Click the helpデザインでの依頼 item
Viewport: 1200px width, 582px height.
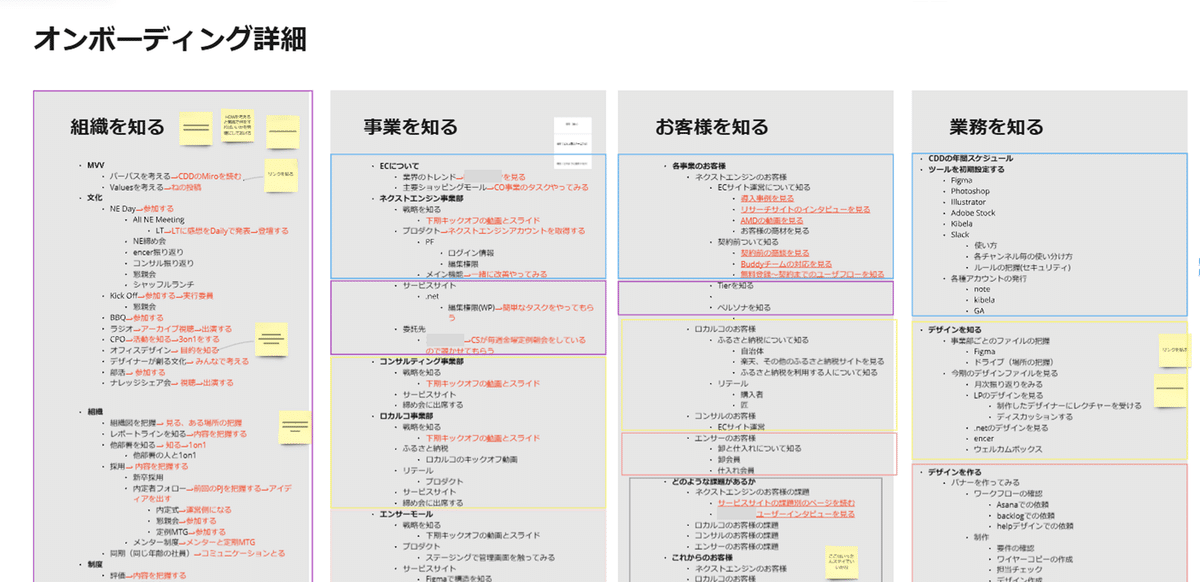pos(1034,525)
